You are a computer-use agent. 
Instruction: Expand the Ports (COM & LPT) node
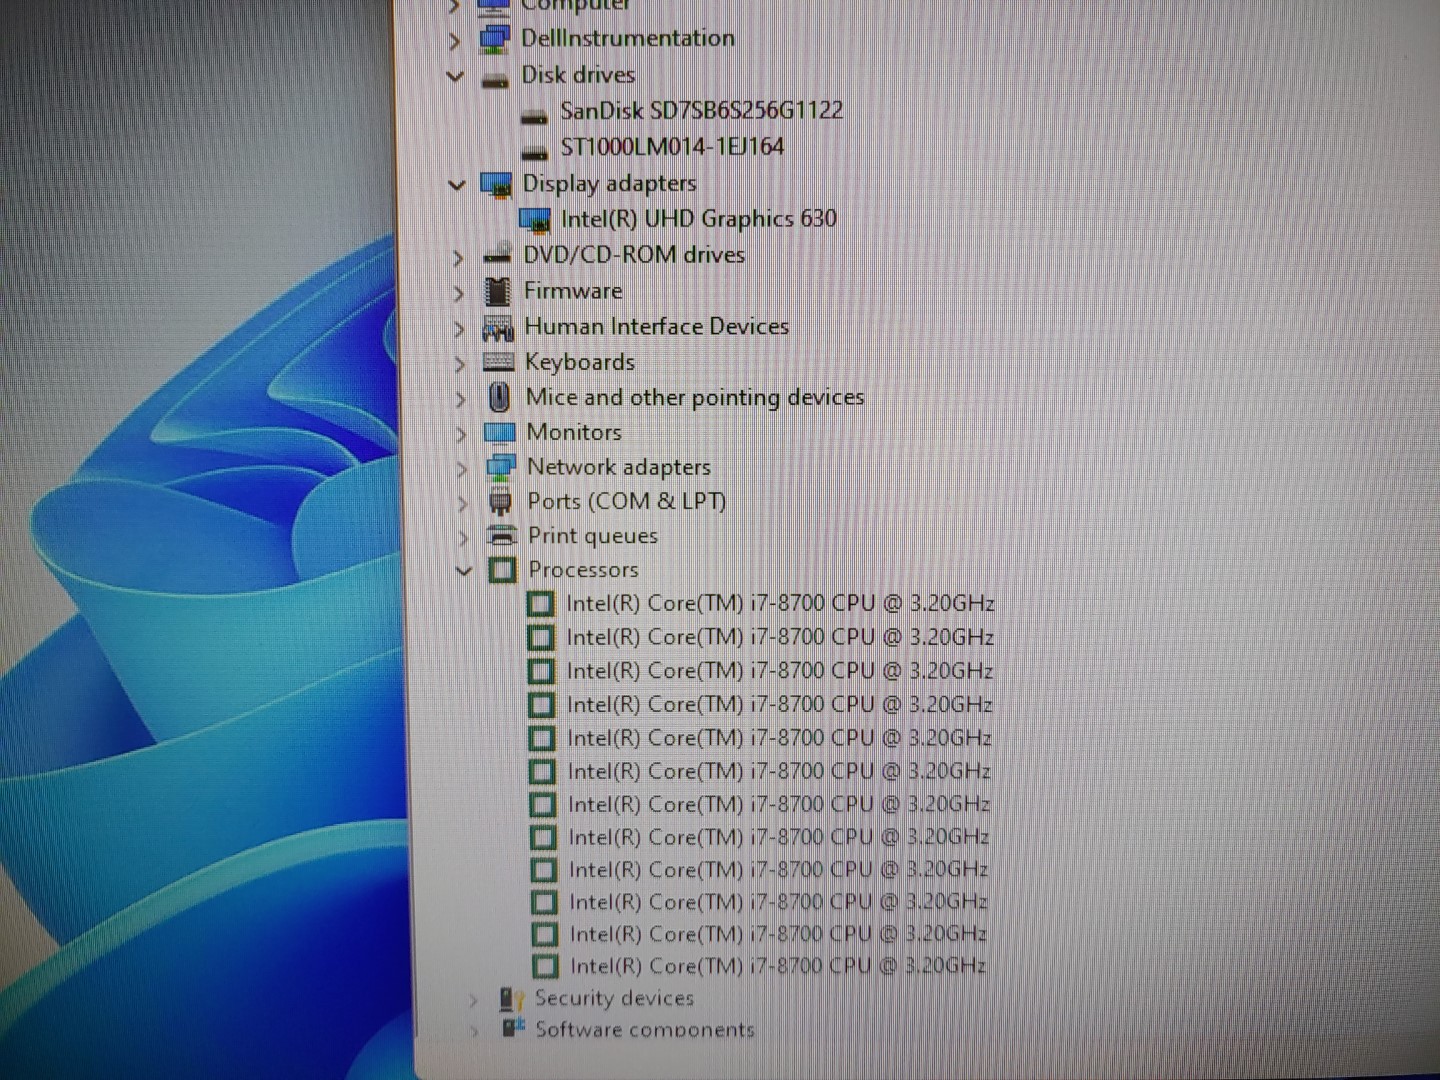click(463, 504)
